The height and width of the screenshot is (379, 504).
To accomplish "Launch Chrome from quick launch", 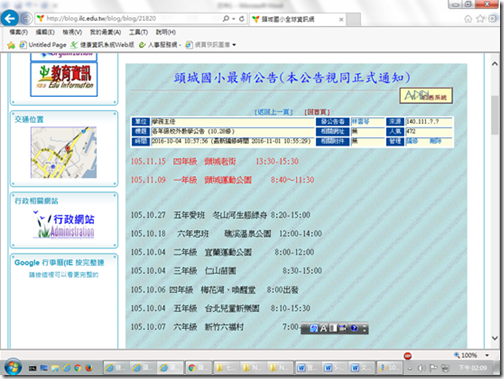I will (x=78, y=368).
